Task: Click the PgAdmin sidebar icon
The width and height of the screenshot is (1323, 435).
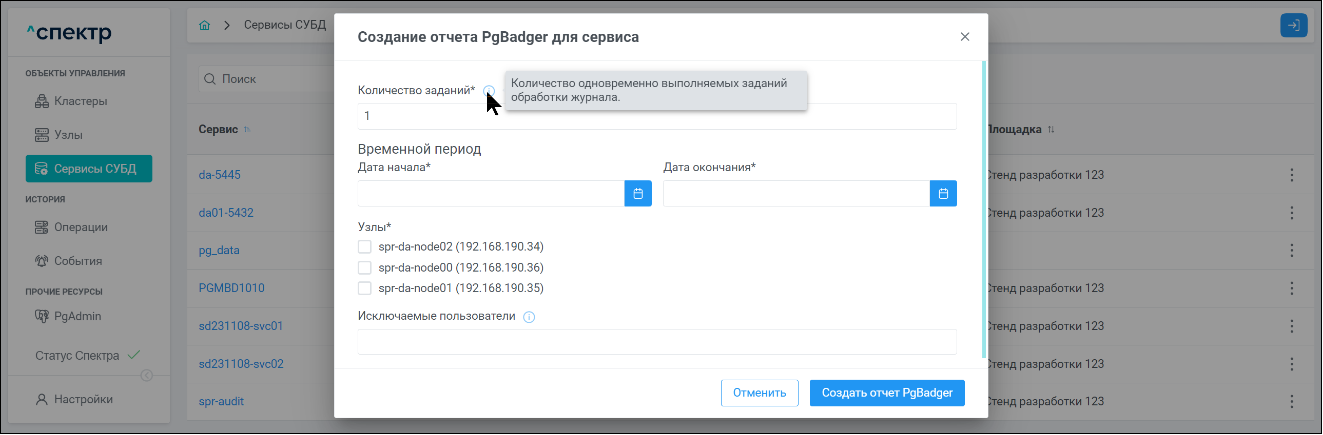Action: [x=42, y=316]
